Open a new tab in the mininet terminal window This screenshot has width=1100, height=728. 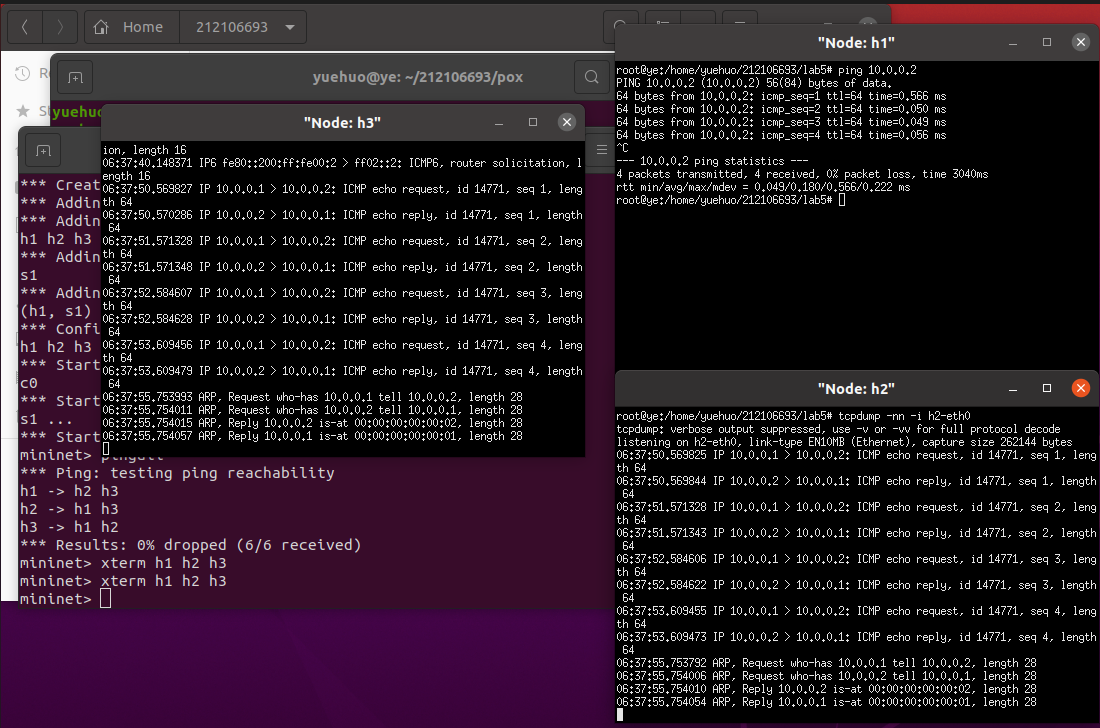pyautogui.click(x=43, y=151)
